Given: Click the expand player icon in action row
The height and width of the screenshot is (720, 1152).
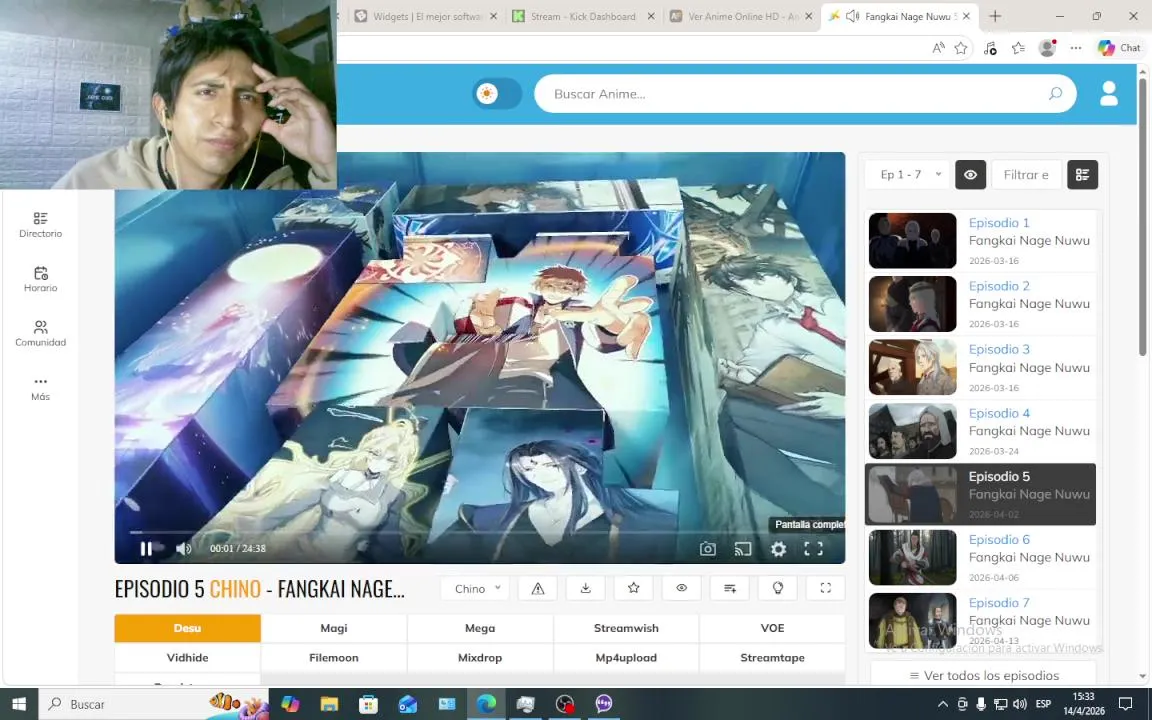Looking at the screenshot, I should [x=826, y=588].
